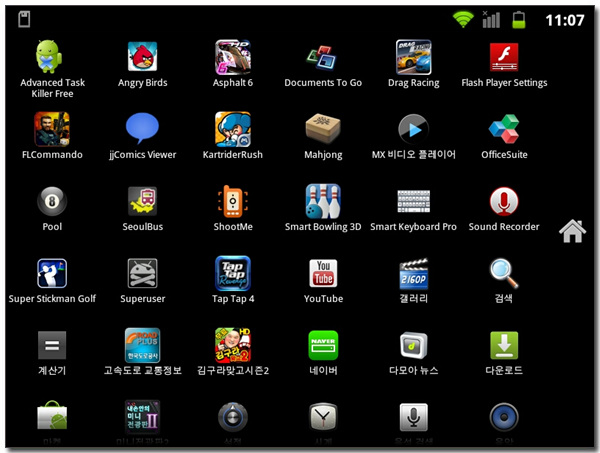Open Drag Racing game
This screenshot has width=600, height=453.
click(x=413, y=64)
